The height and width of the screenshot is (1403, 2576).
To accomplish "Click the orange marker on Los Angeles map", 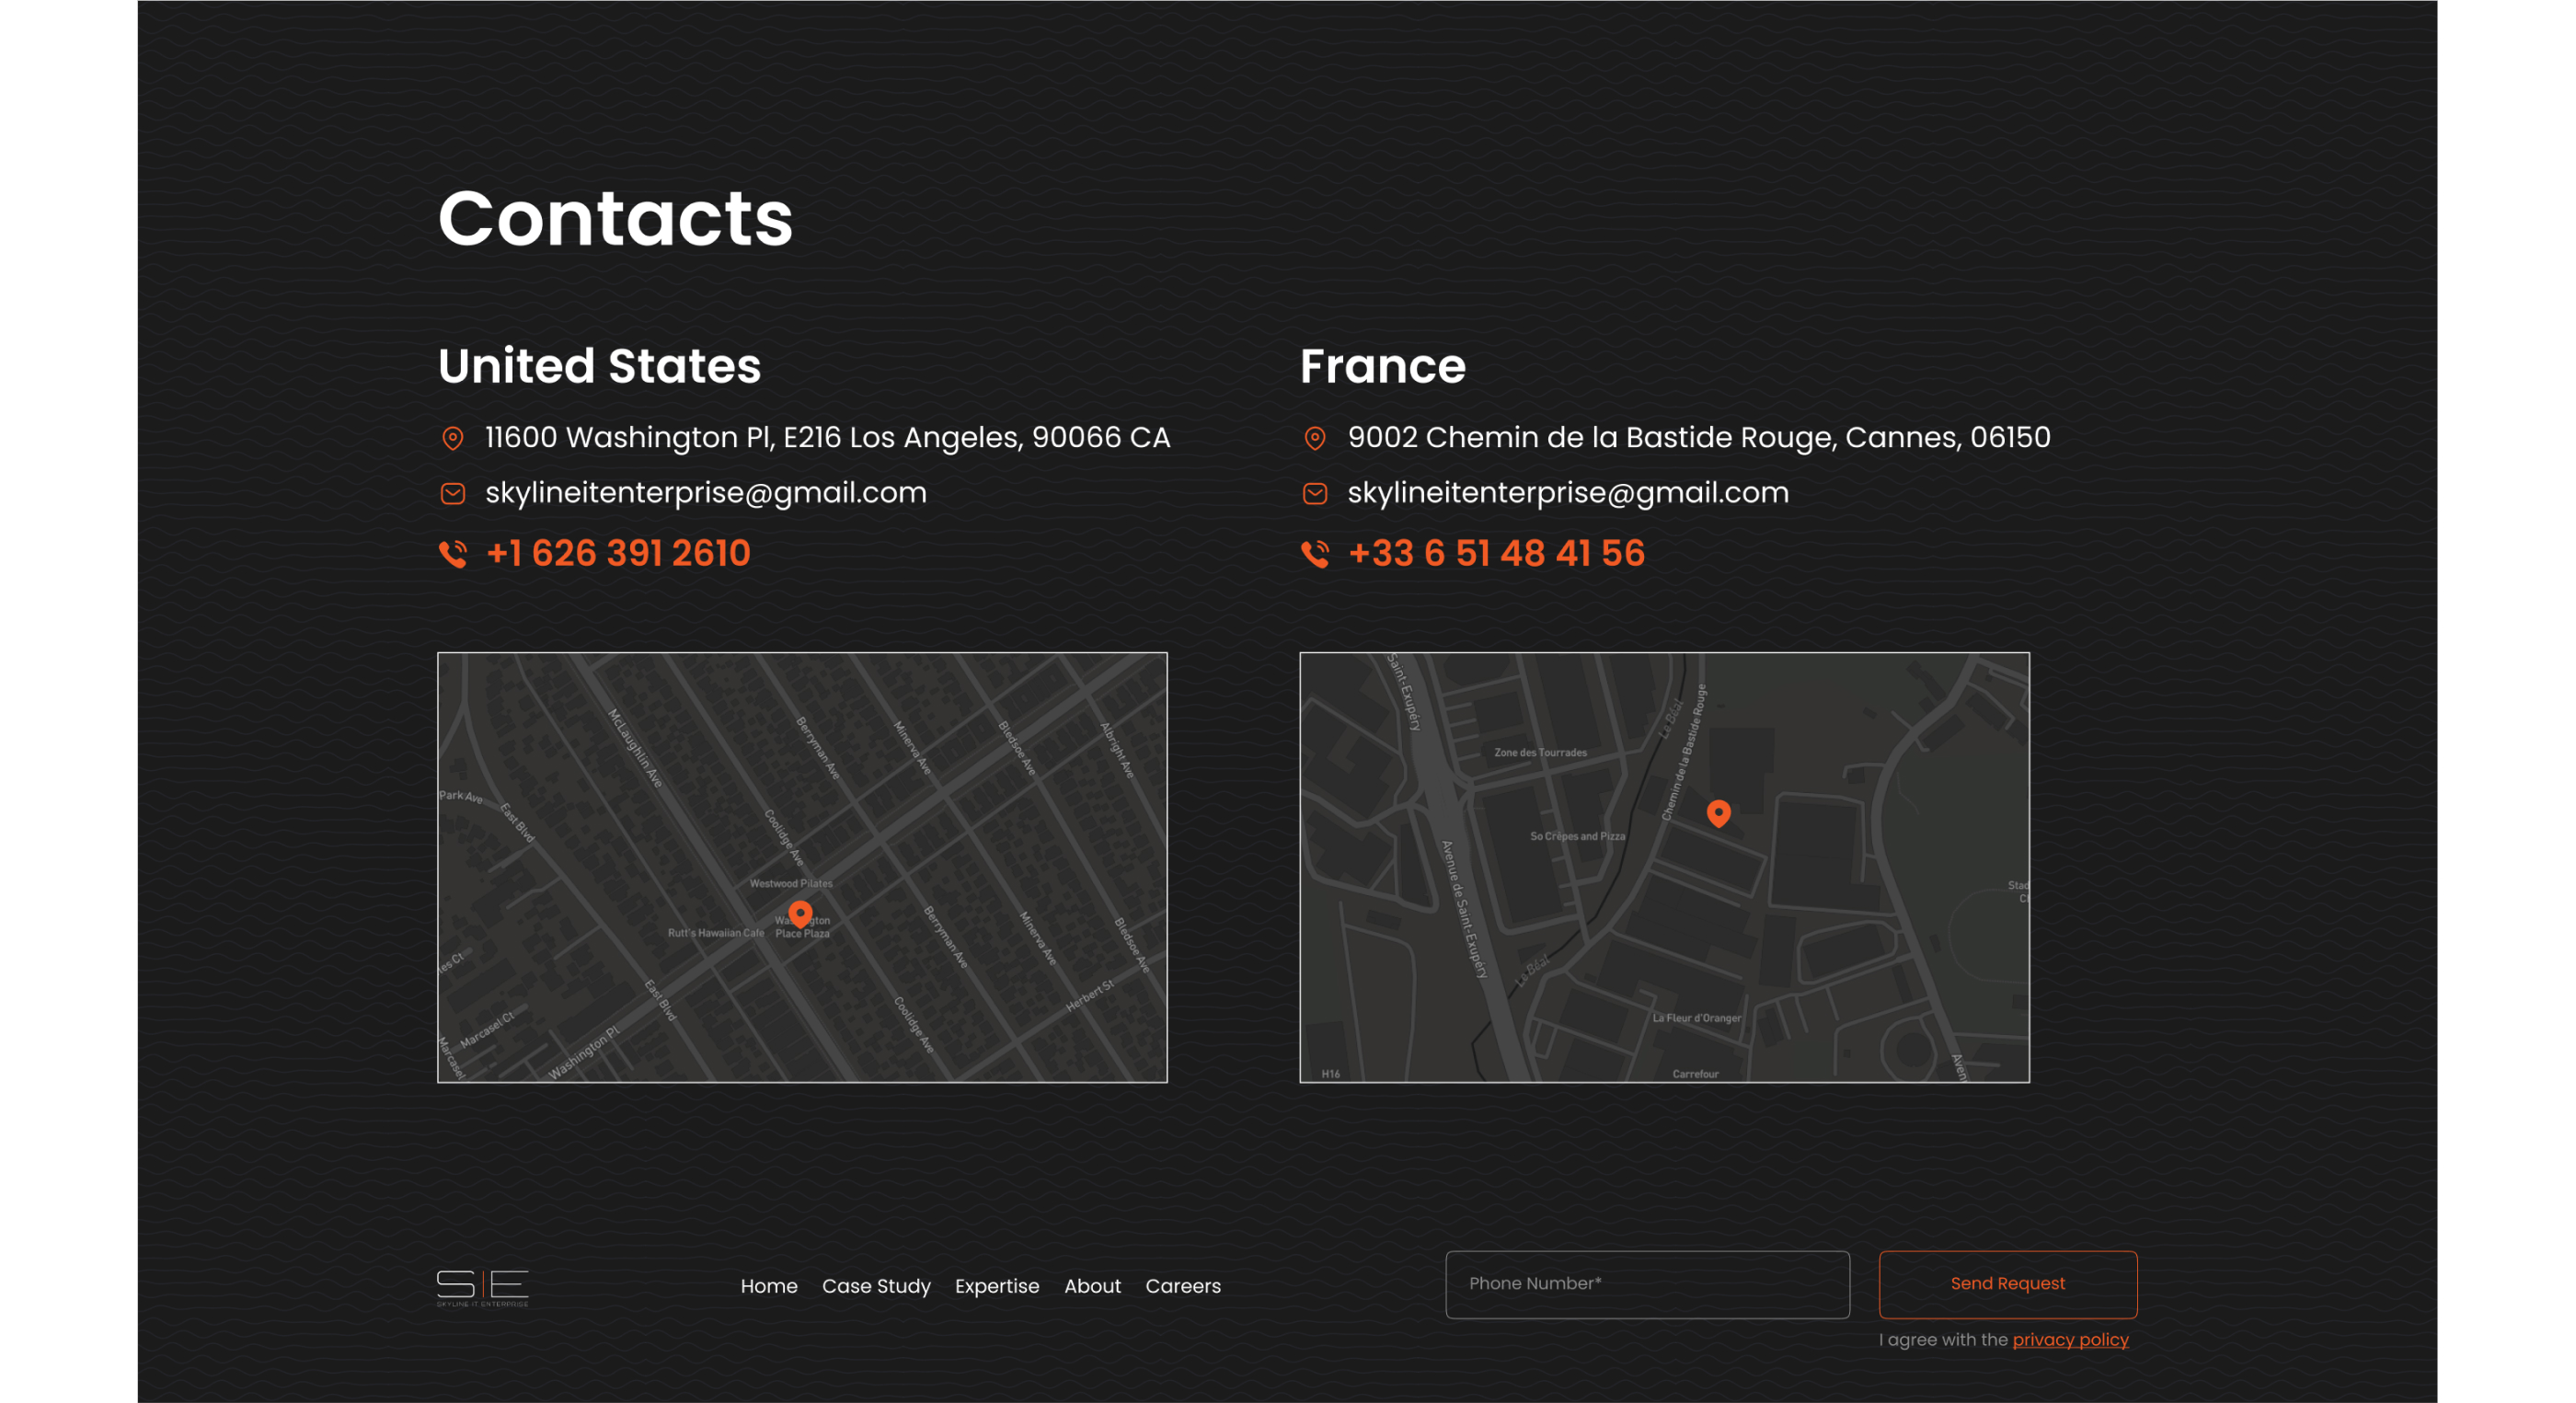I will 800,913.
